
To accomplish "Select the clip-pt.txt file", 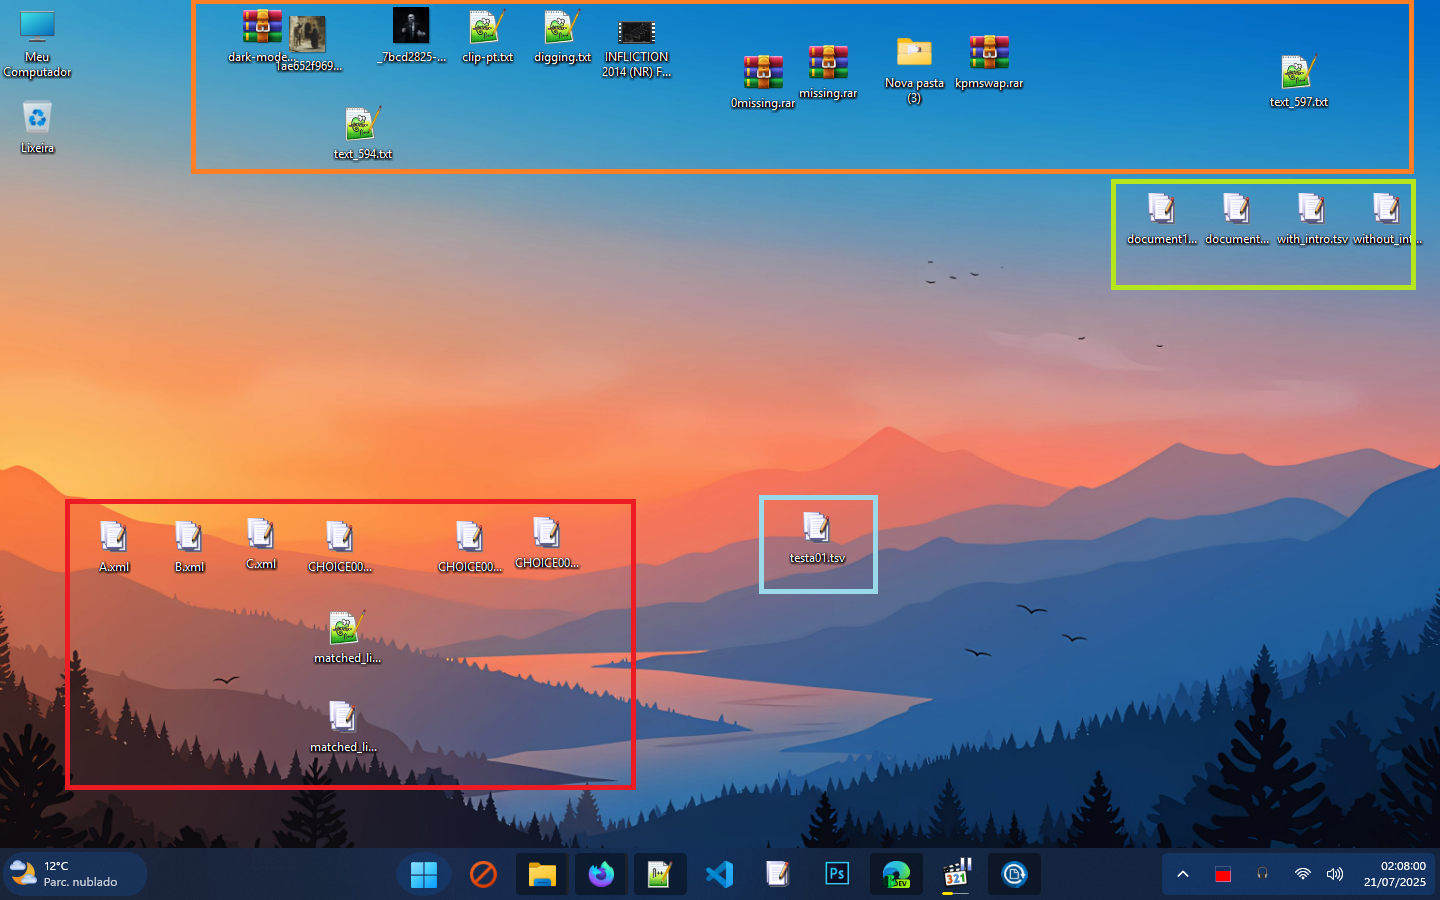I will pos(487,36).
